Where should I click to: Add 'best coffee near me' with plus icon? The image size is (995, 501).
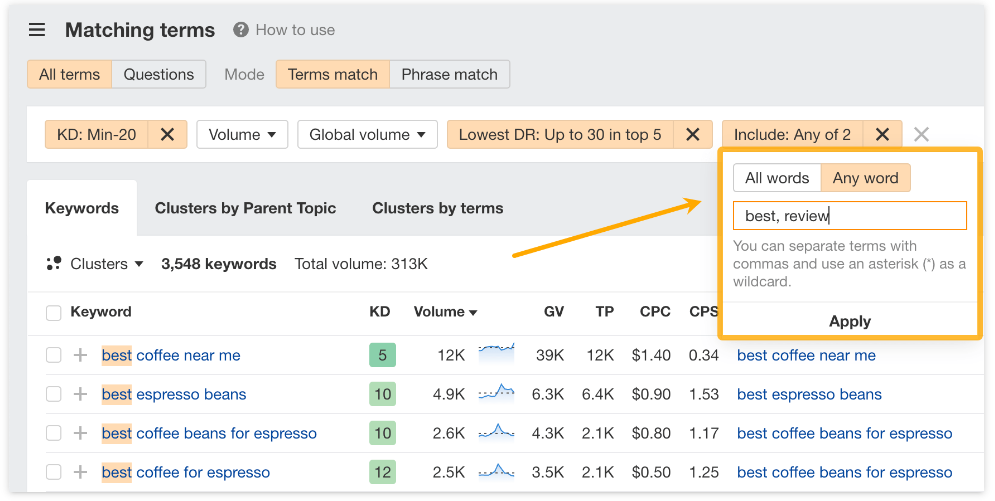click(81, 355)
